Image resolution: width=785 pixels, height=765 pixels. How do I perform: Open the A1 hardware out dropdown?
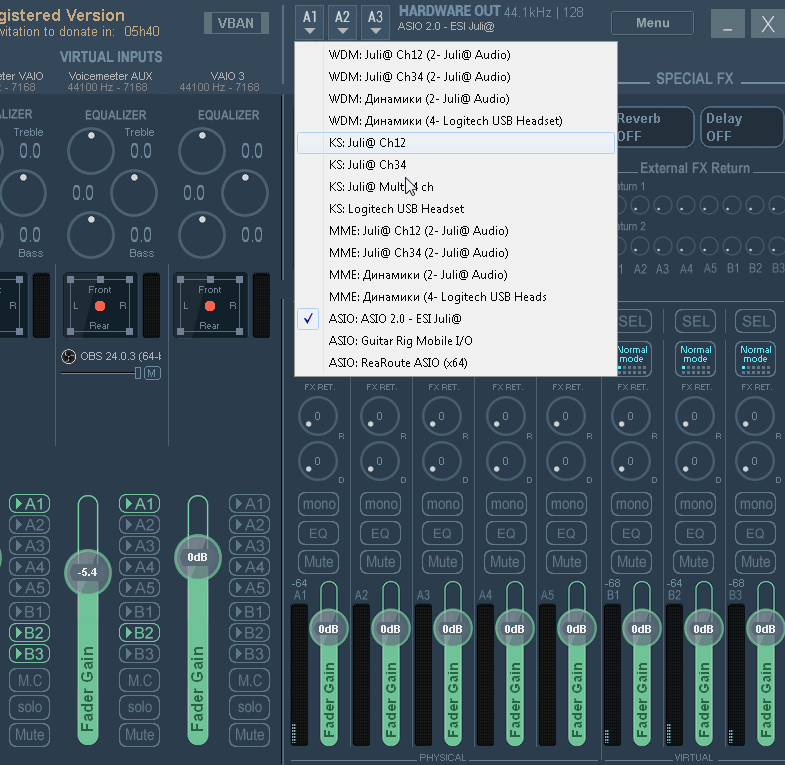[310, 22]
